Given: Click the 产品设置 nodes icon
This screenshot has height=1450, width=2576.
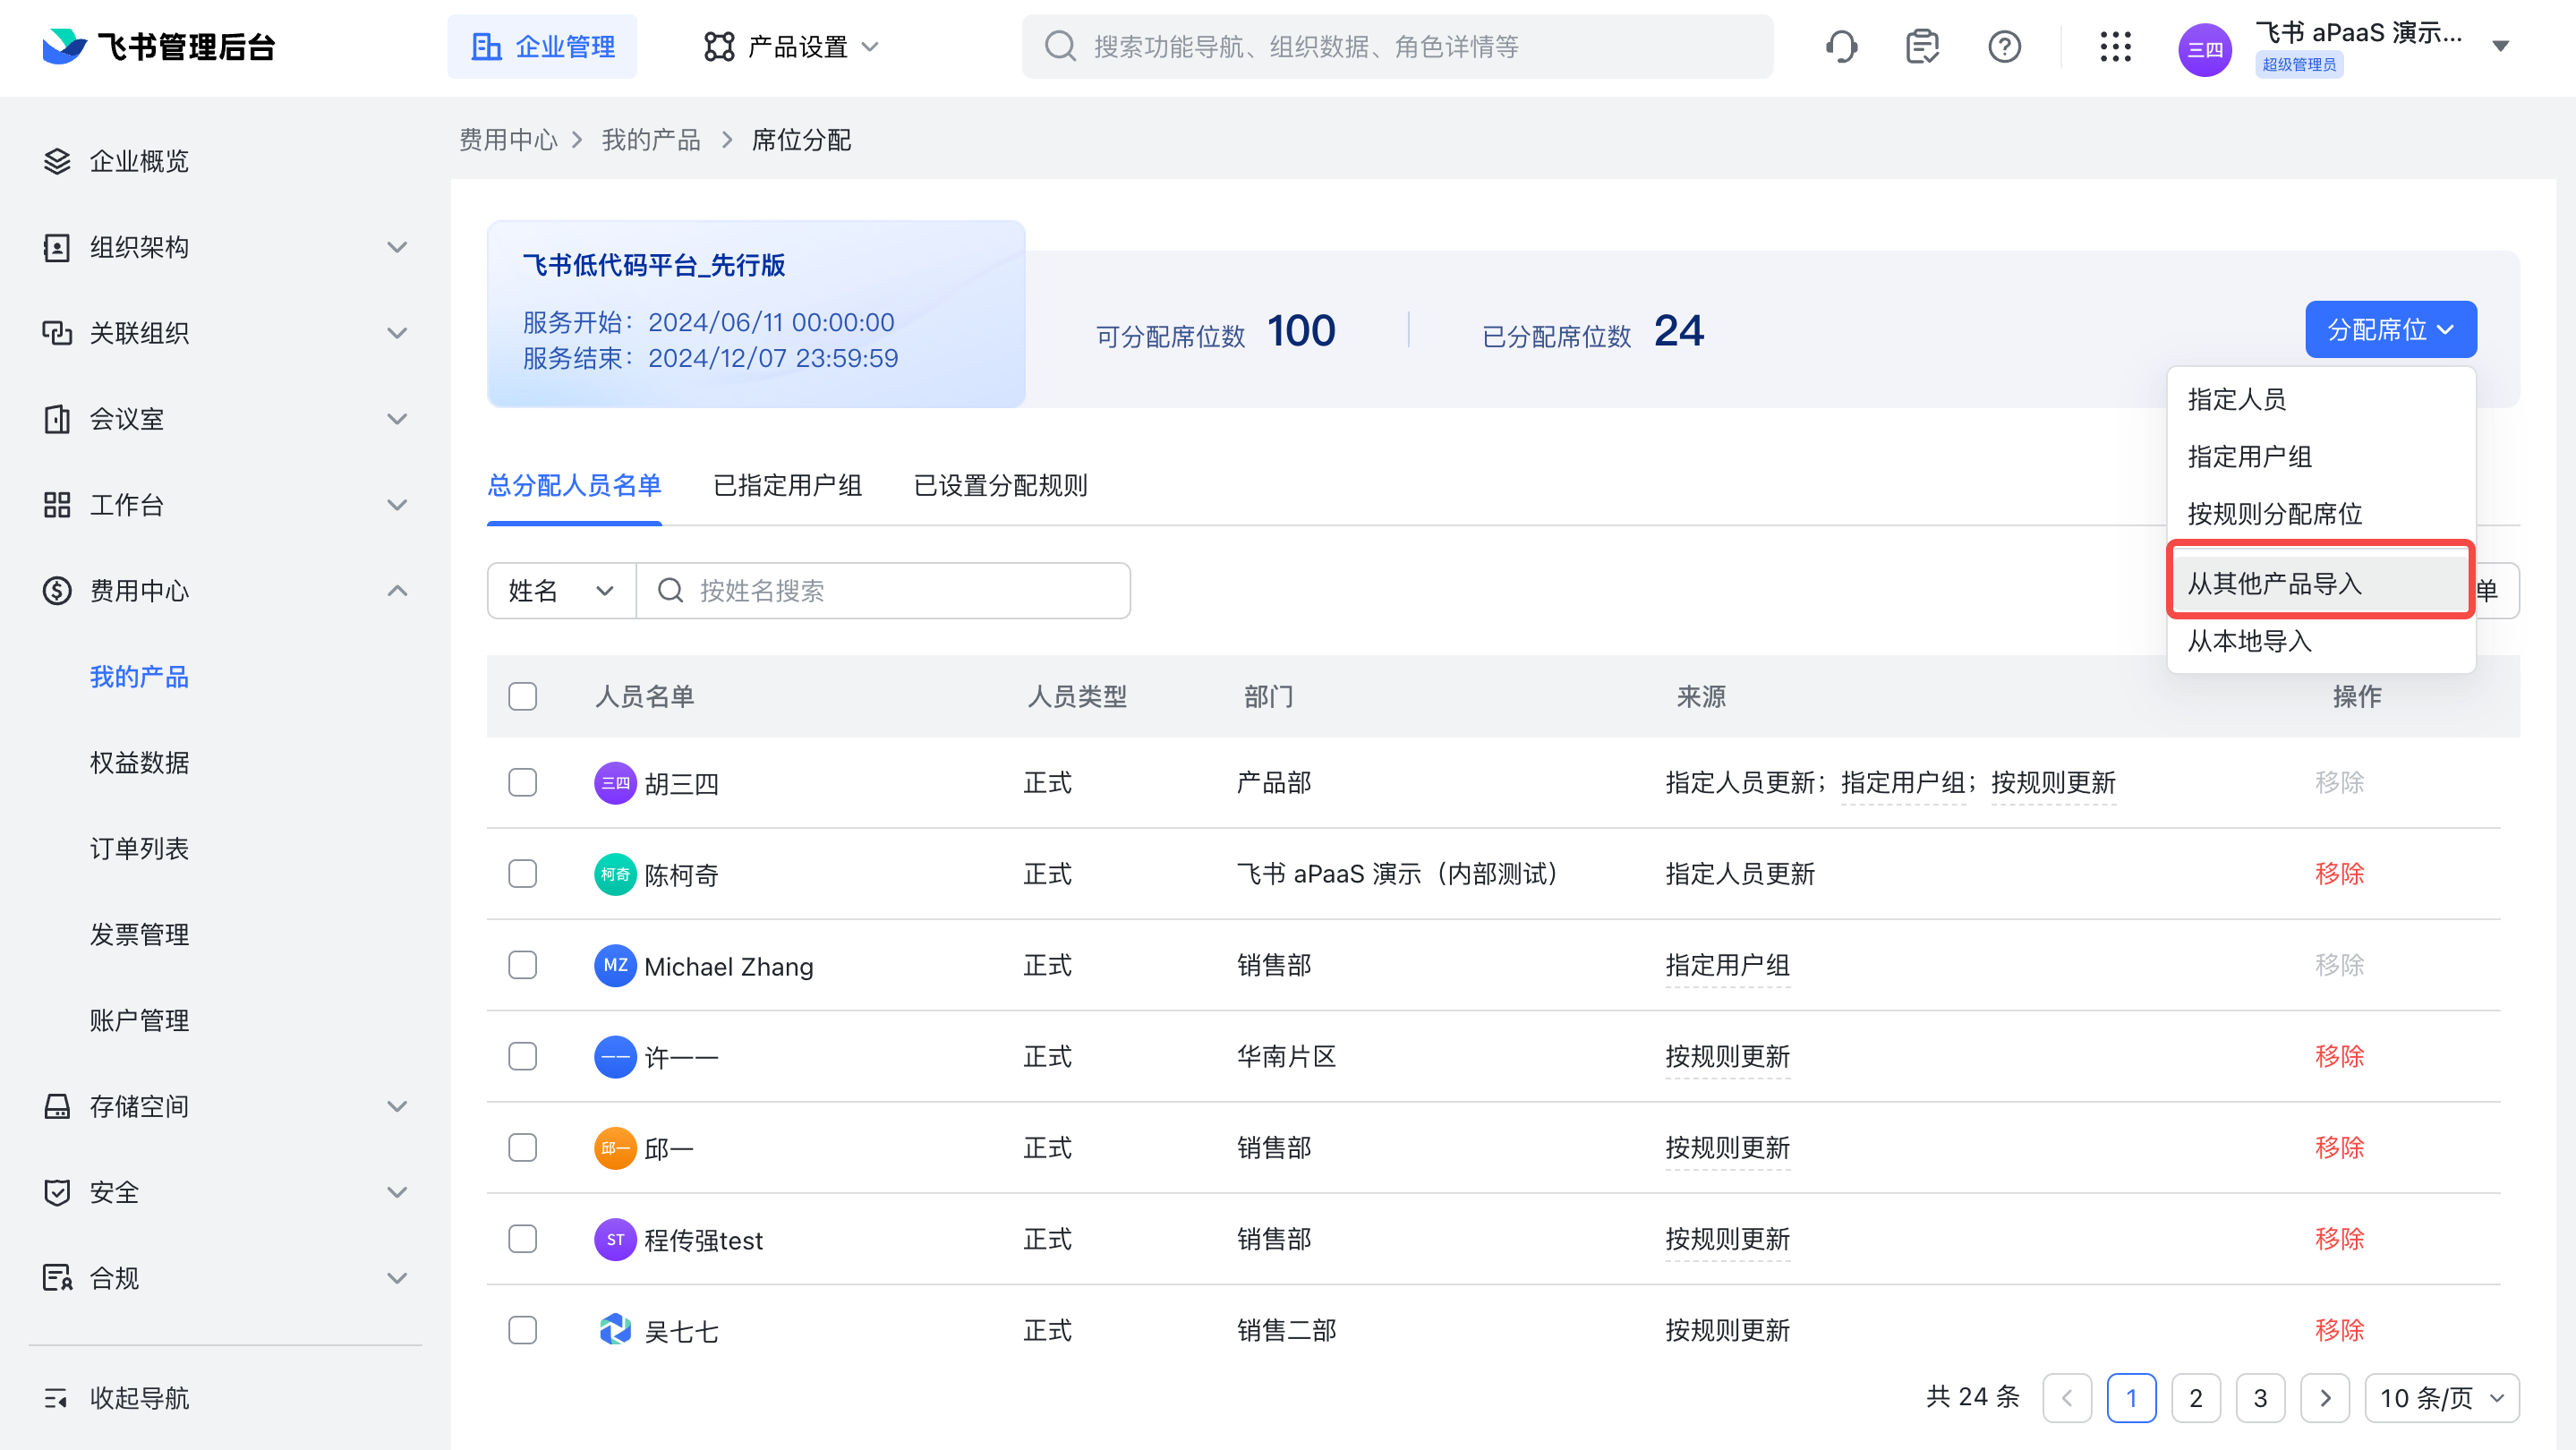Looking at the screenshot, I should (719, 46).
